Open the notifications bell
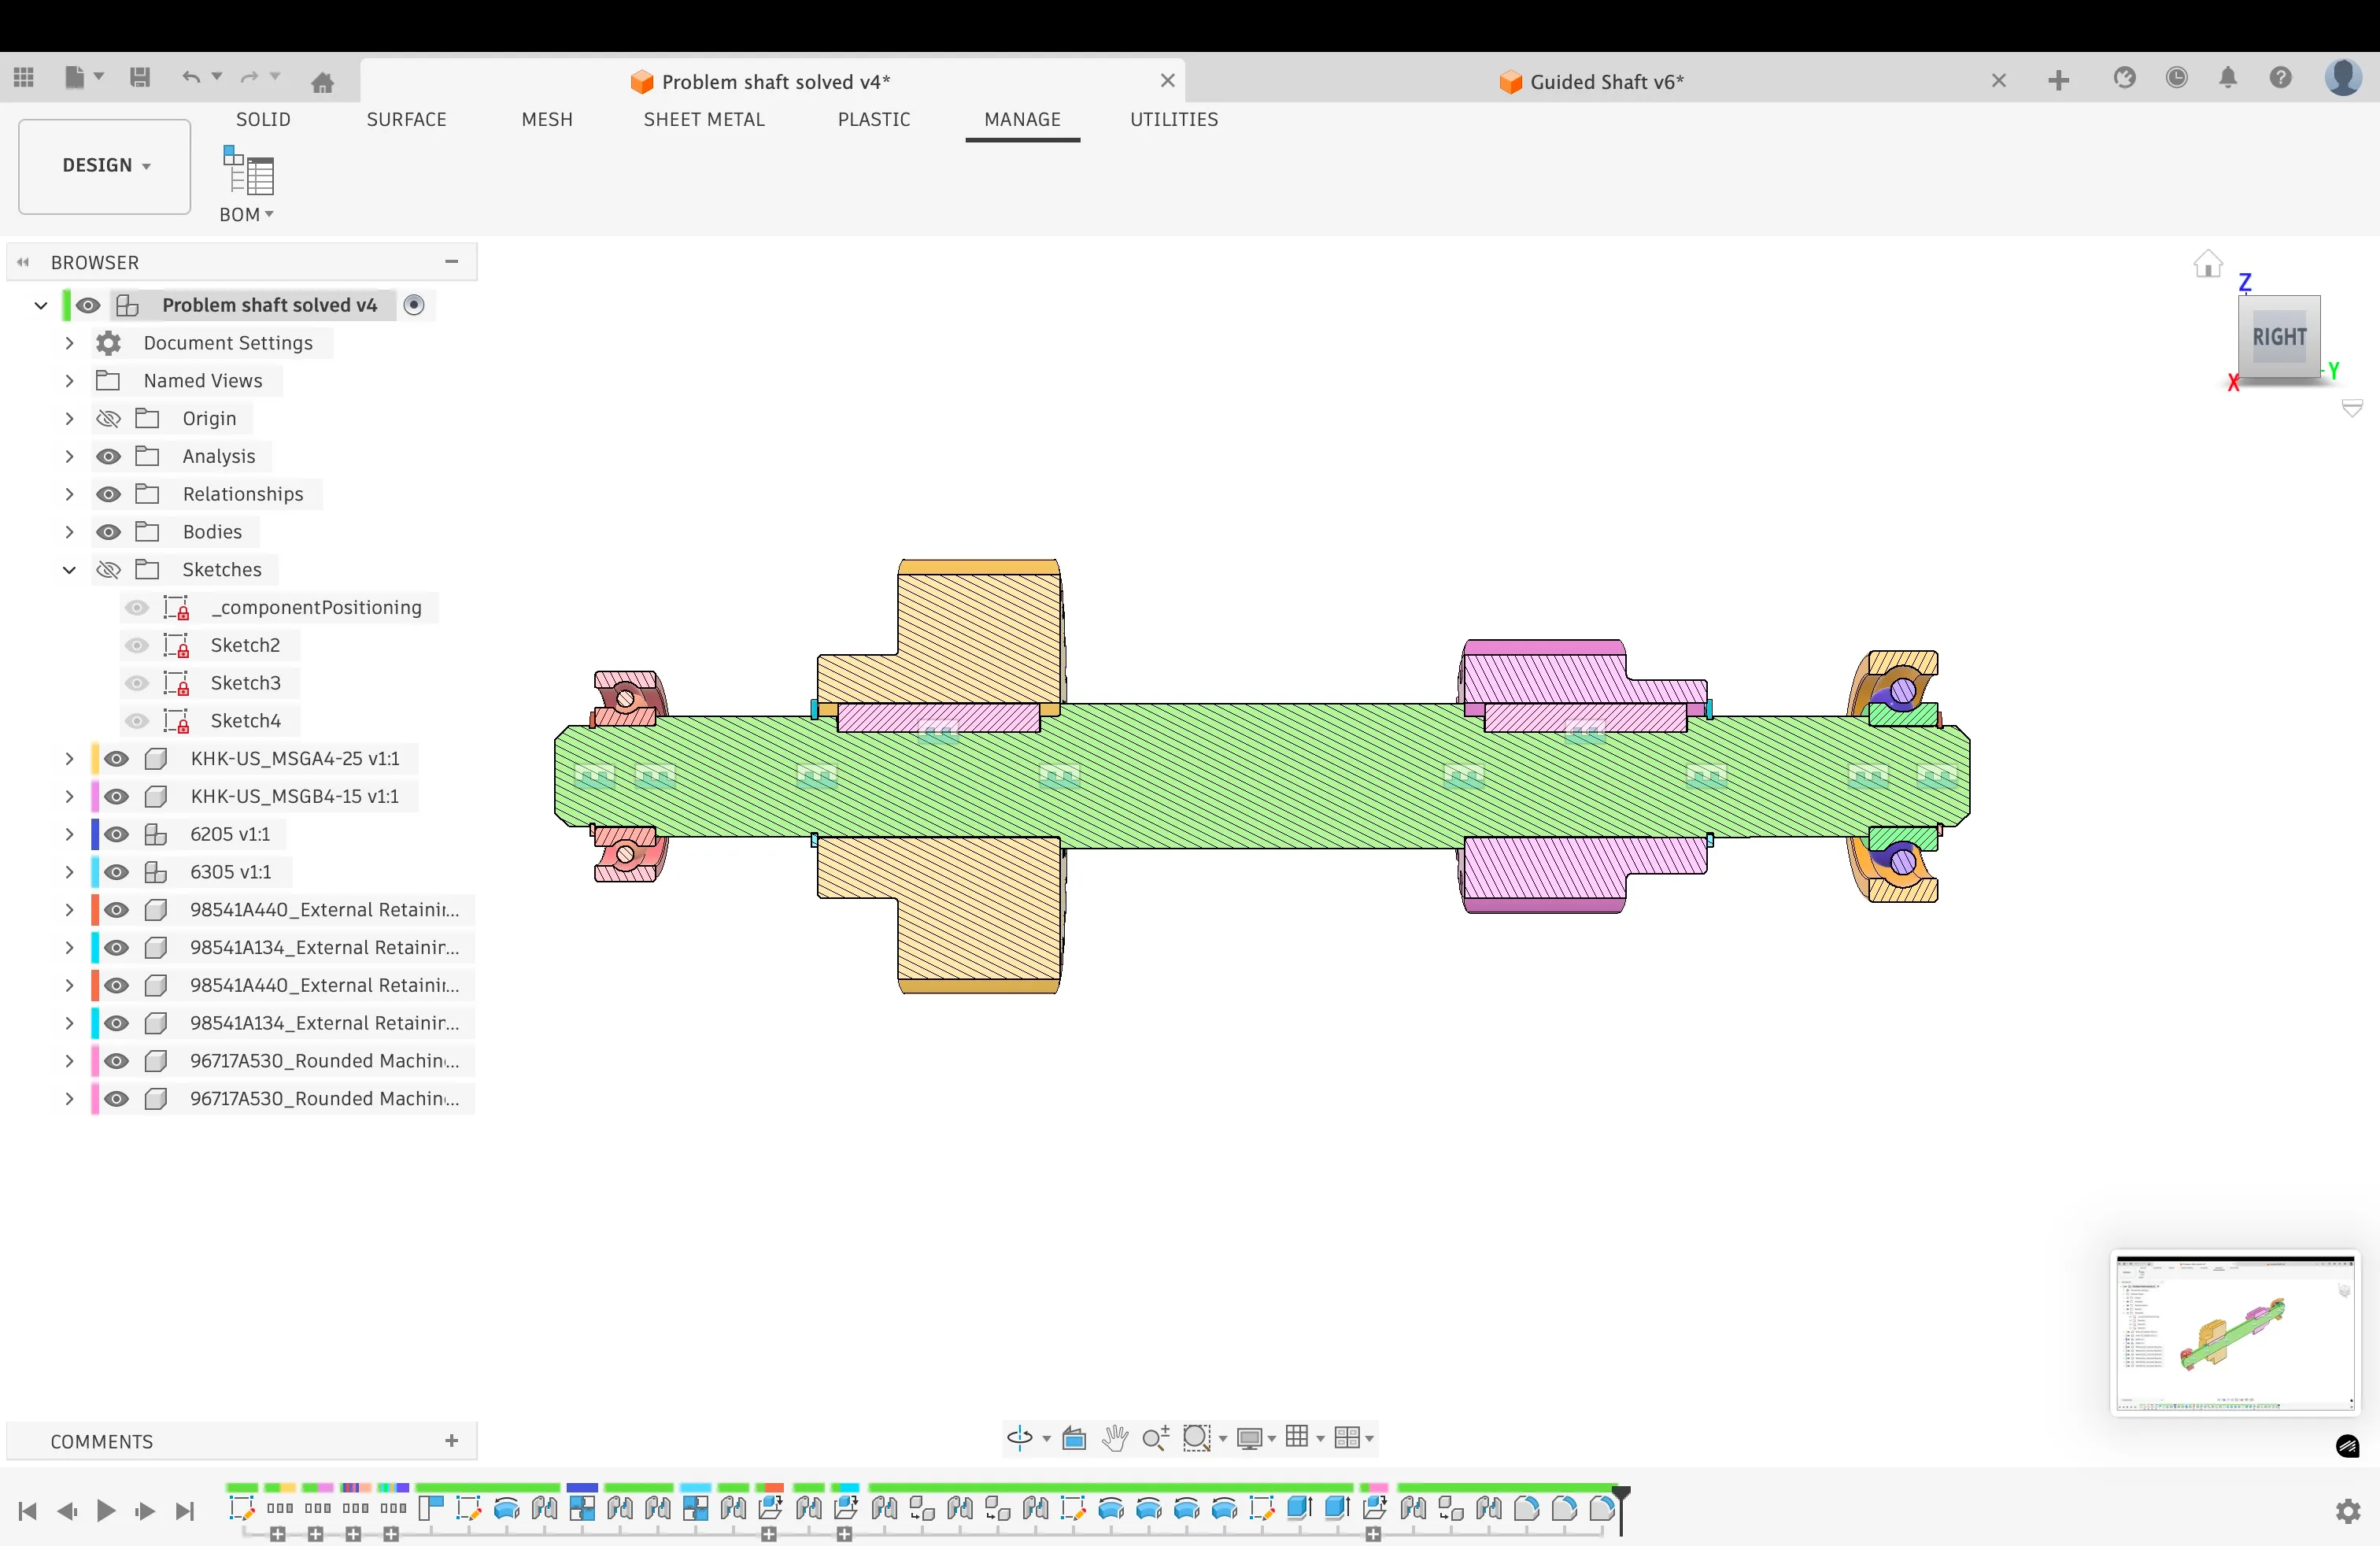The image size is (2380, 1546). pyautogui.click(x=2228, y=78)
